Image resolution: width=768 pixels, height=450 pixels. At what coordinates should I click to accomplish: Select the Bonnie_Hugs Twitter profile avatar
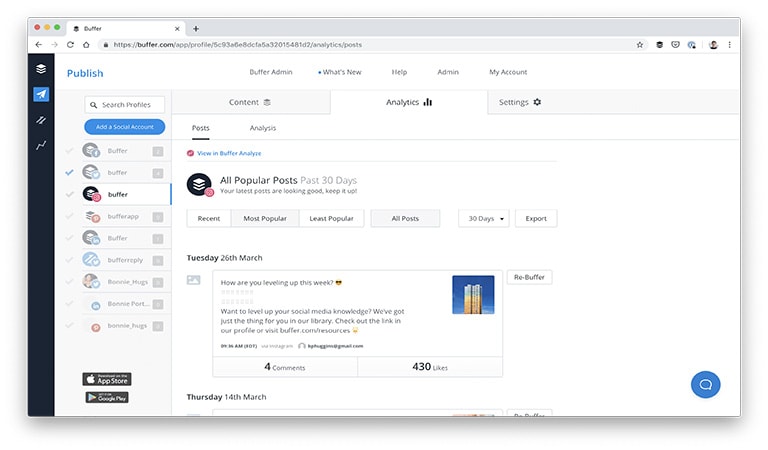coord(91,282)
